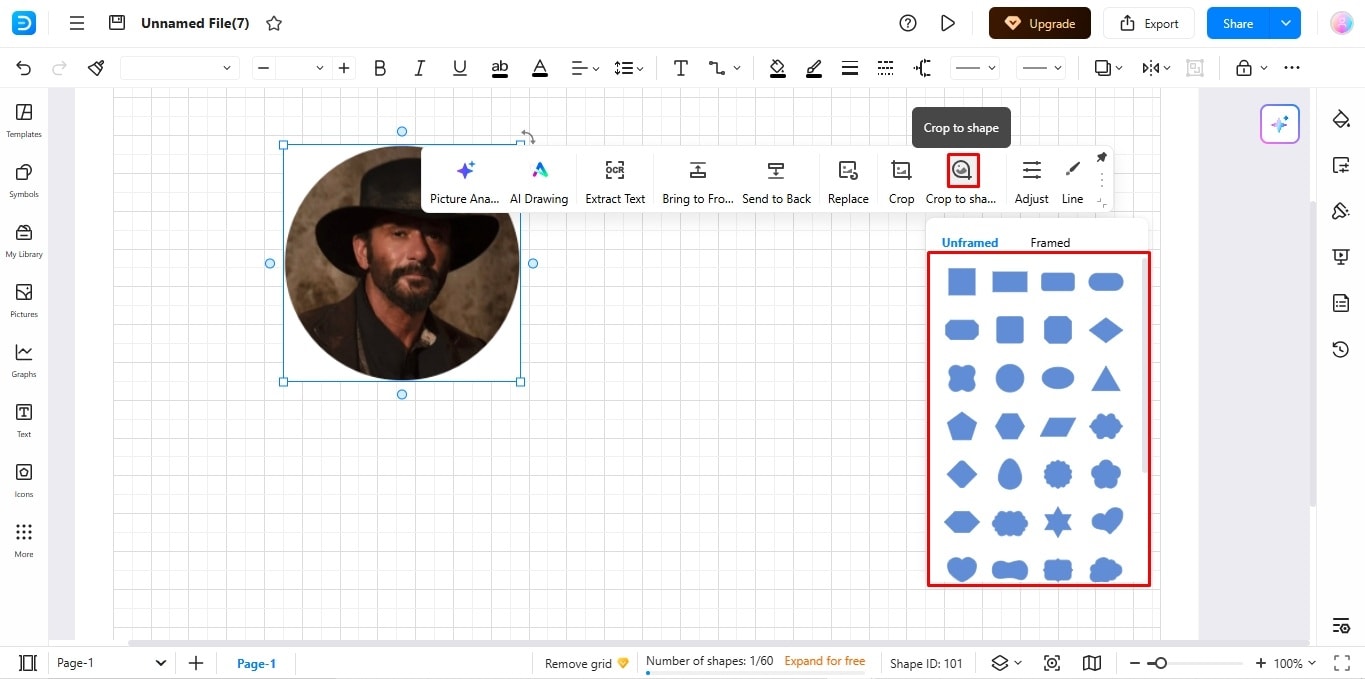Click the Share button
The height and width of the screenshot is (679, 1365).
point(1238,23)
